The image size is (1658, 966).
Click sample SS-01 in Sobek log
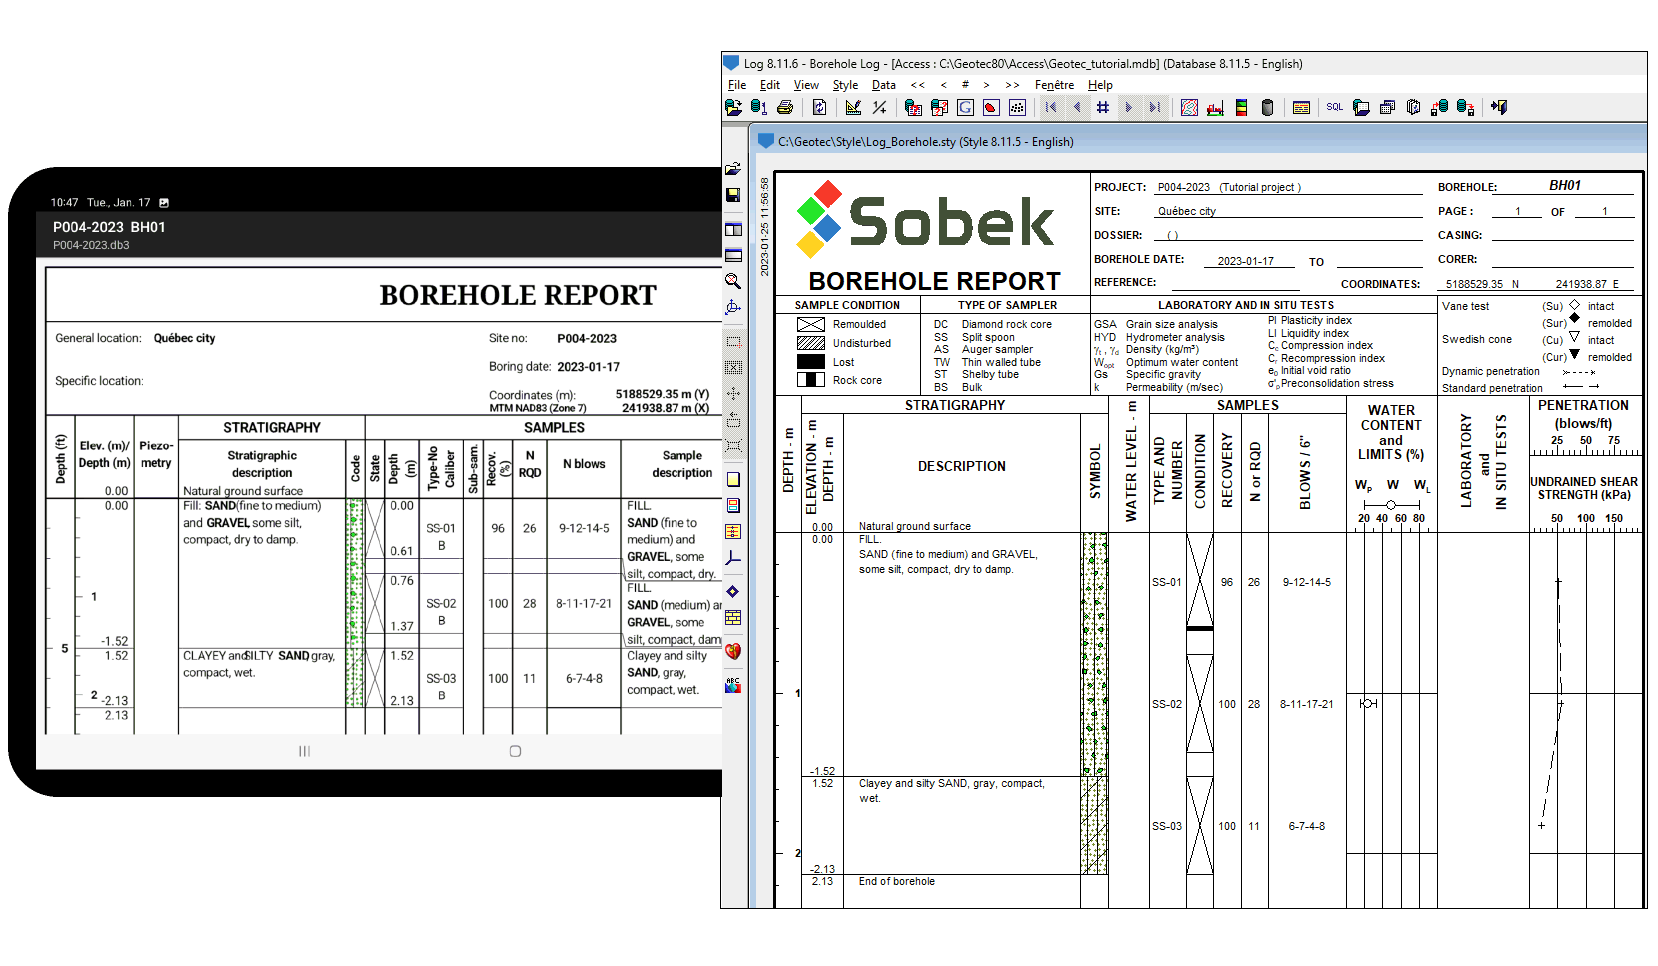tap(1167, 582)
